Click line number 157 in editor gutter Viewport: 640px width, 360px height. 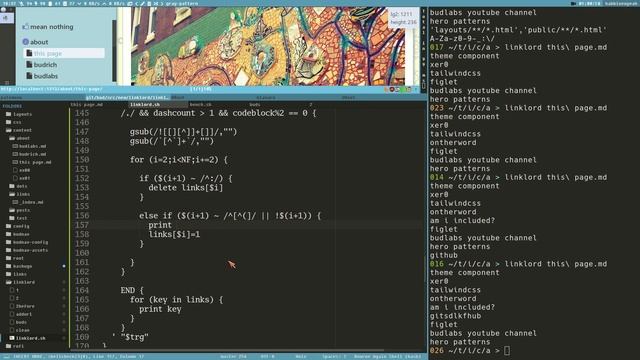(82, 225)
